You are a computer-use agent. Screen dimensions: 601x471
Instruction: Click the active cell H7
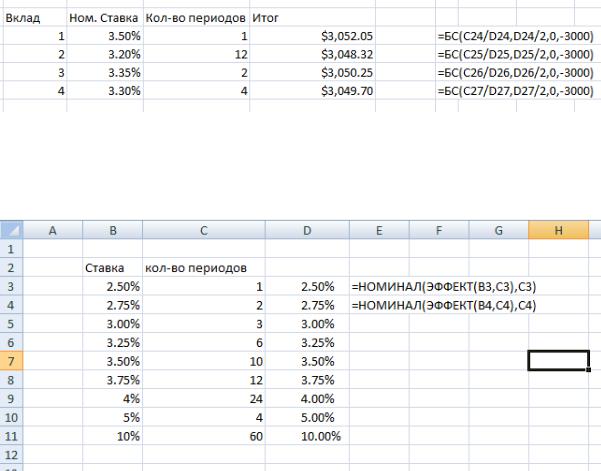coord(558,361)
